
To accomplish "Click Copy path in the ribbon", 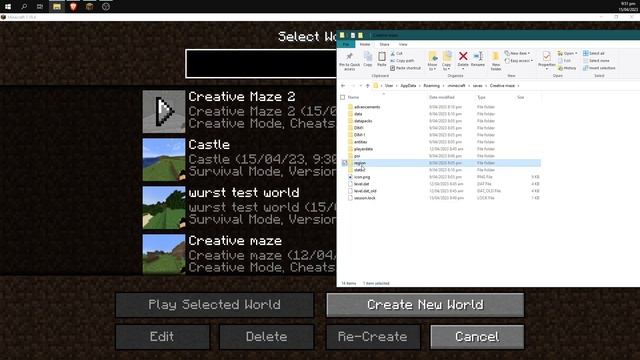I will [402, 61].
